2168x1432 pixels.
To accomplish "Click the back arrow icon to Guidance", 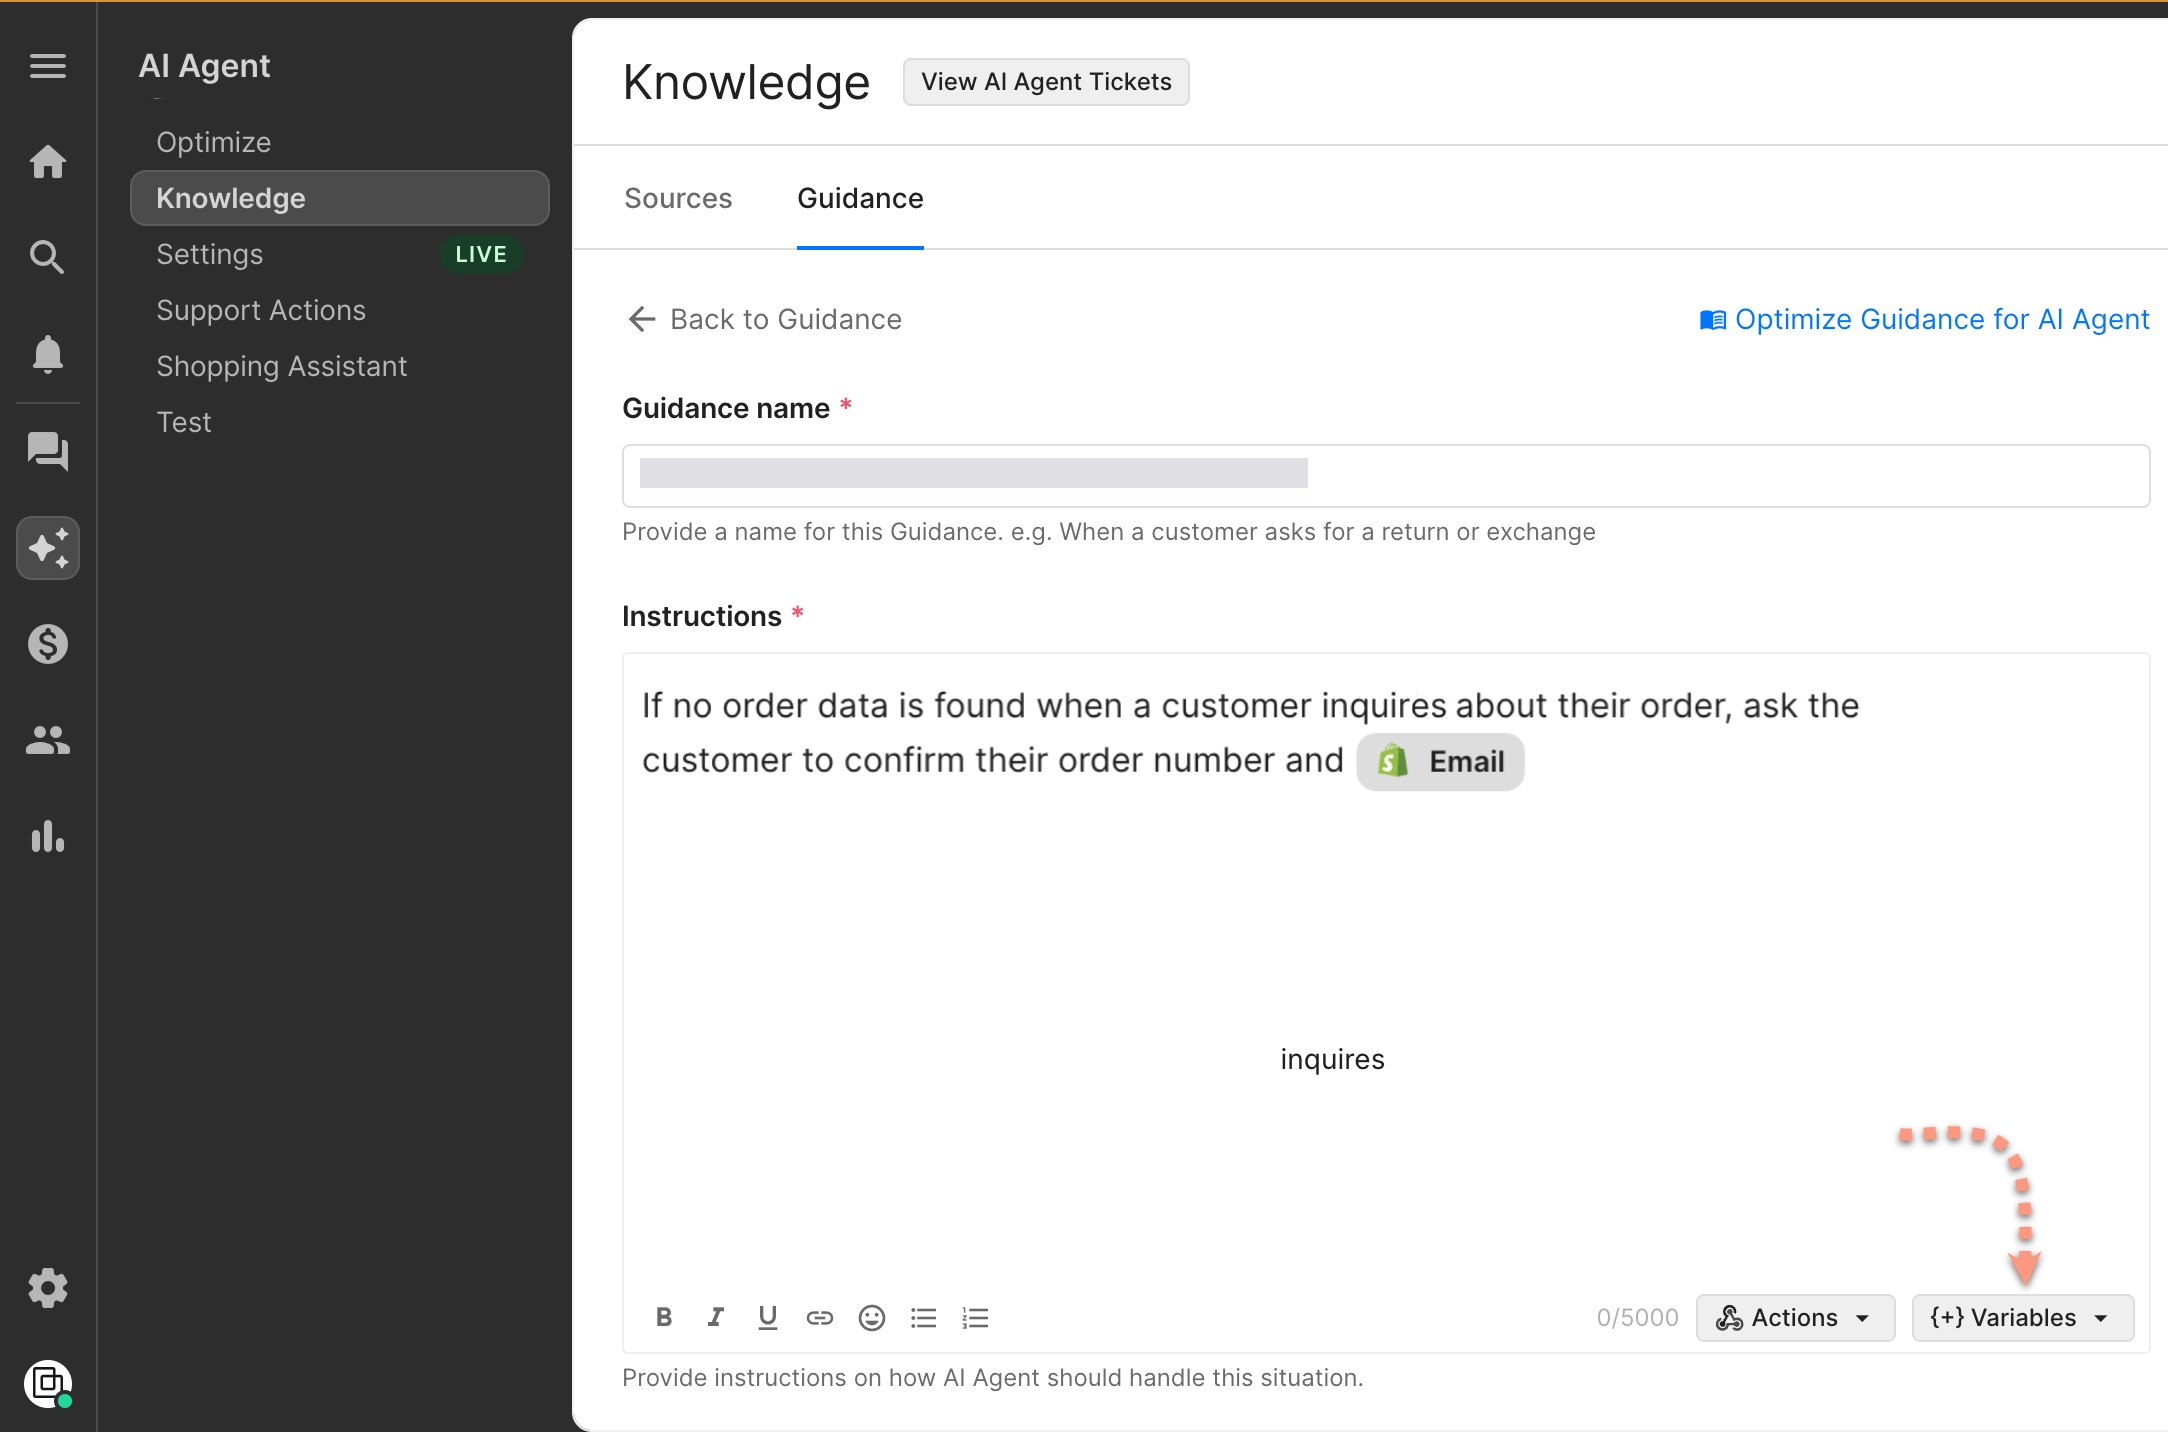I will [641, 319].
